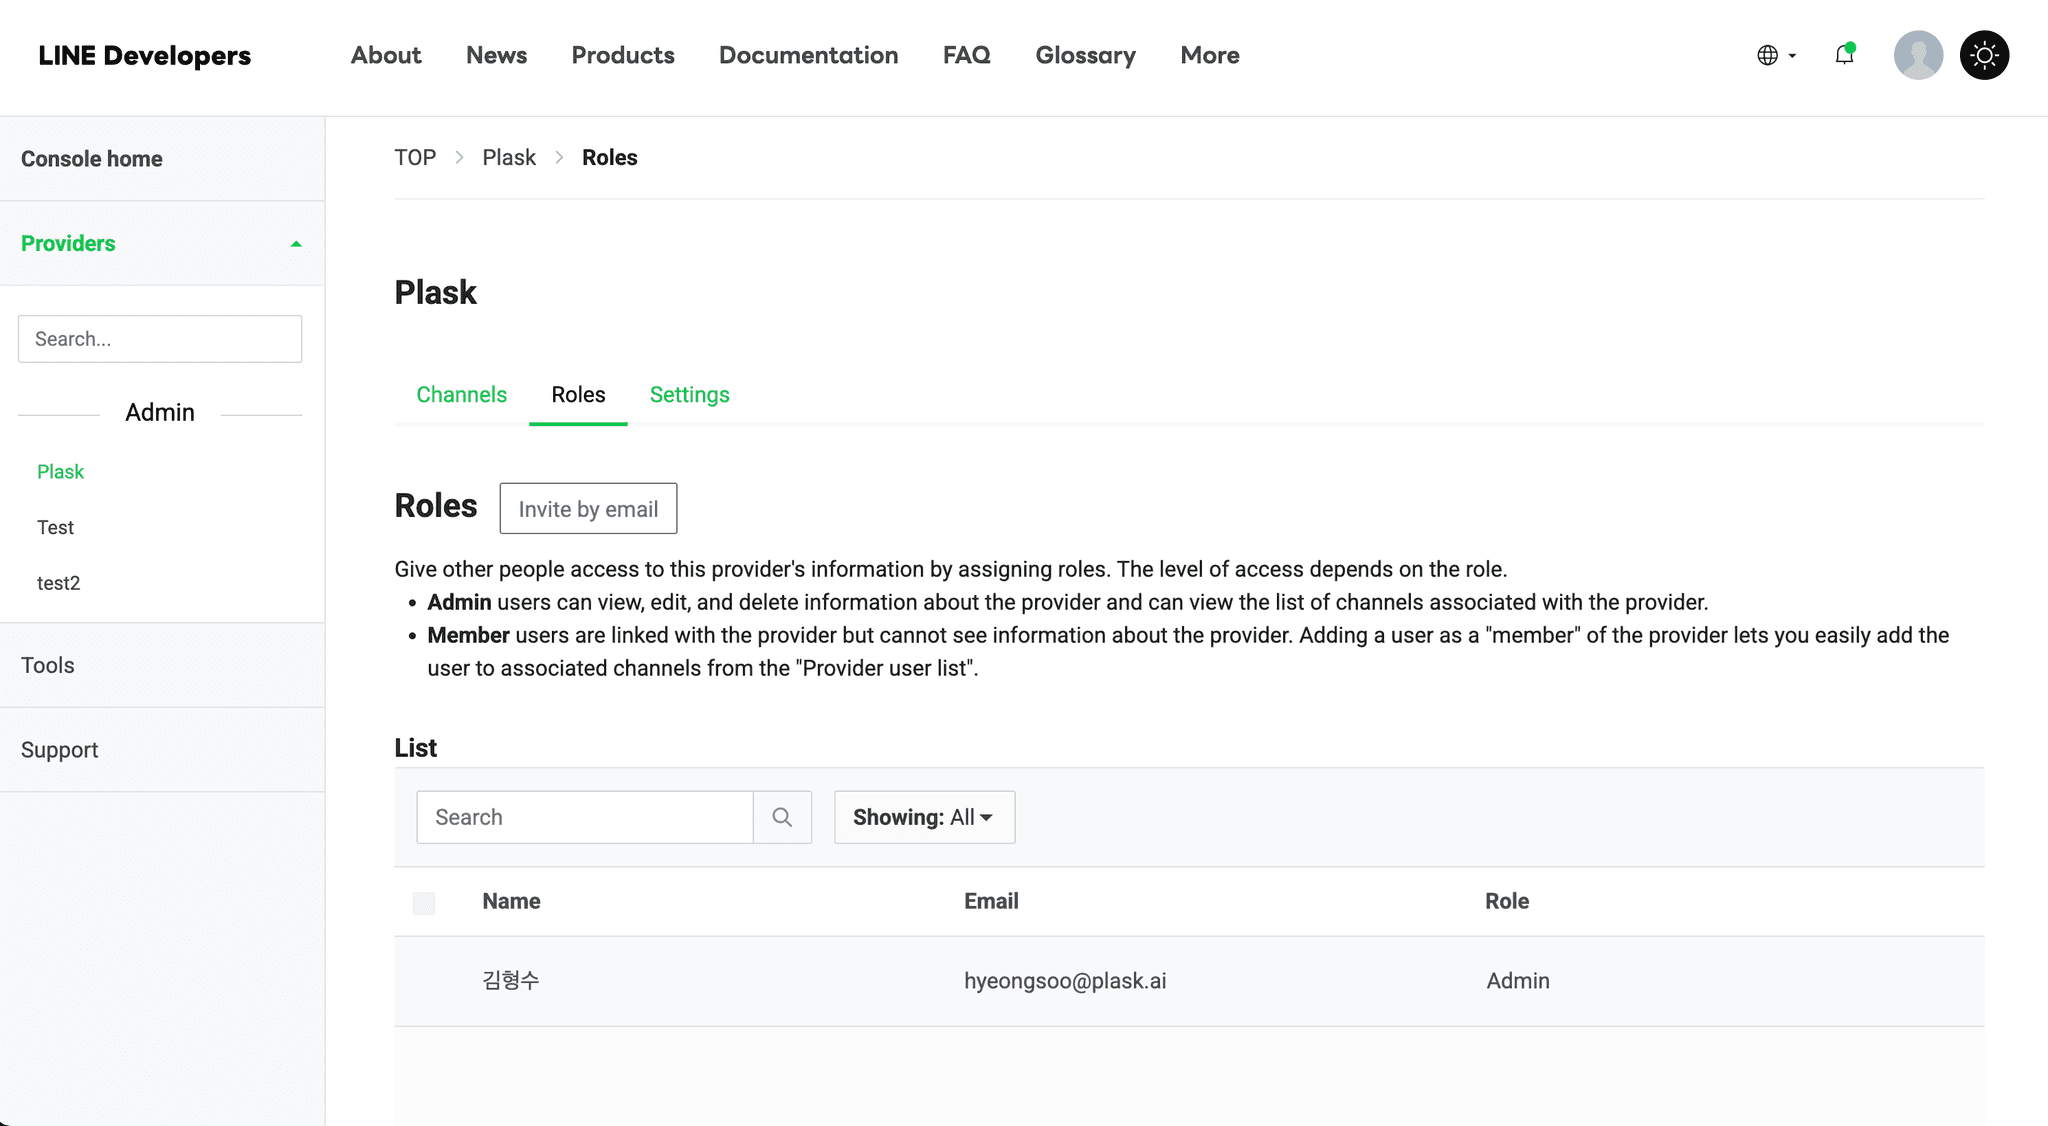
Task: Click the search magnifier in the roles list
Action: (782, 817)
